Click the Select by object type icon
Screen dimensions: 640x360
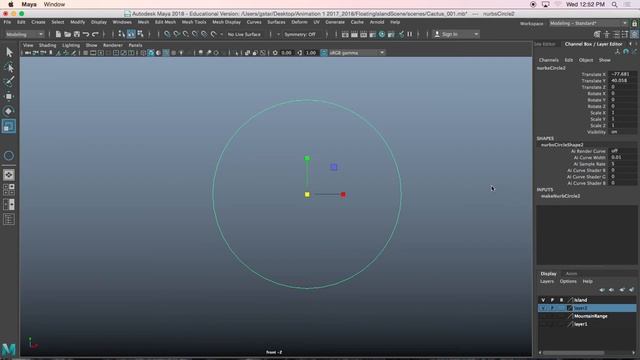[x=131, y=34]
